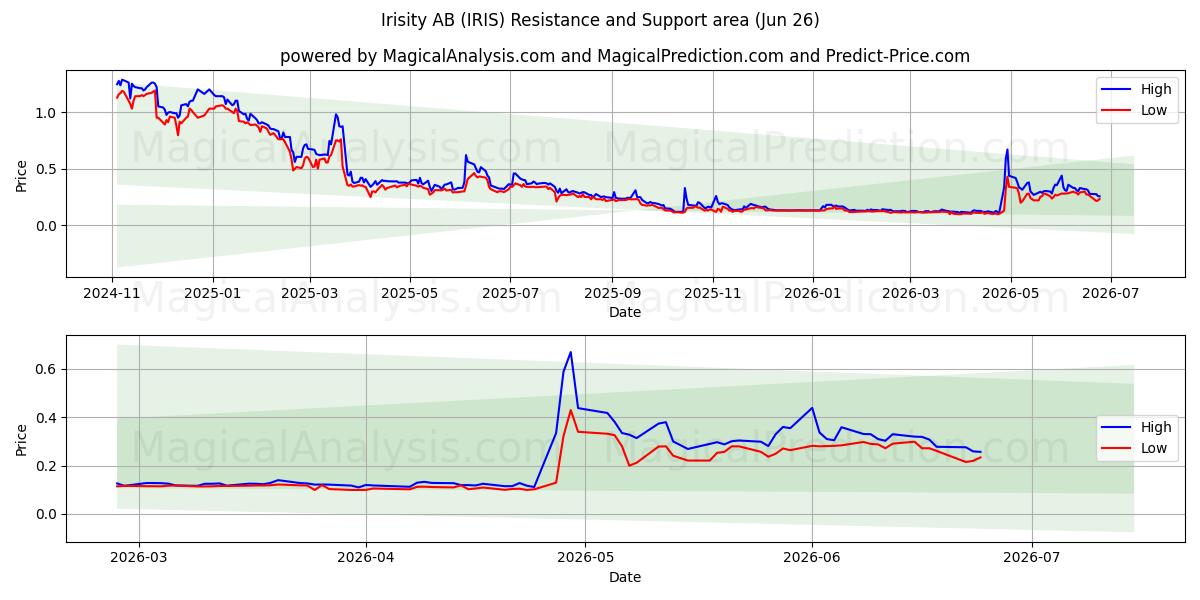Click the spike at 2026-05 in top chart

point(1007,151)
